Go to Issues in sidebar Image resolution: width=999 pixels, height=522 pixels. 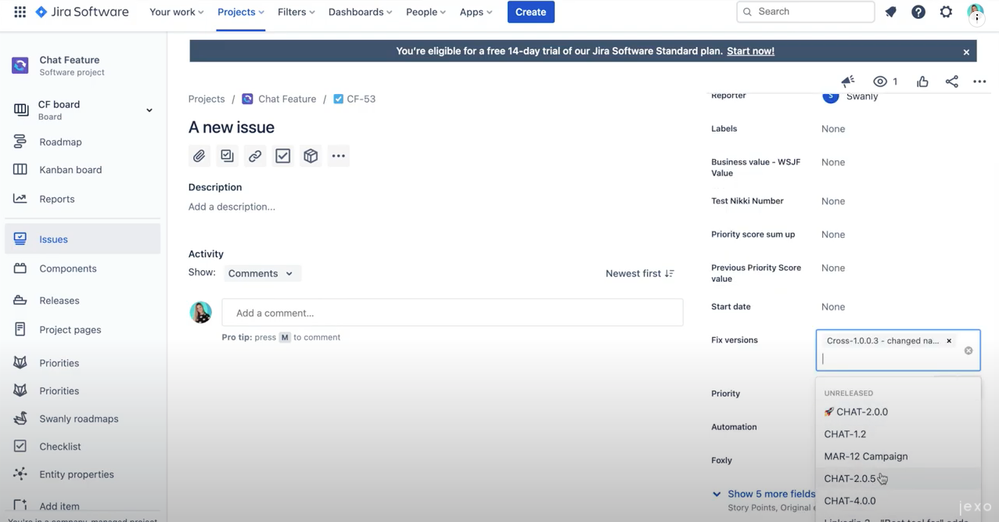pos(83,239)
